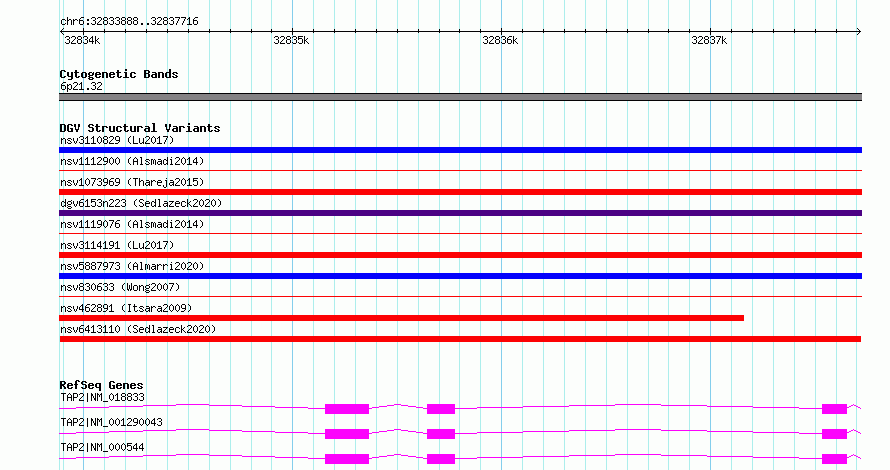
Task: Click the last exon block of TAP2|NM_018833
Action: pos(834,409)
